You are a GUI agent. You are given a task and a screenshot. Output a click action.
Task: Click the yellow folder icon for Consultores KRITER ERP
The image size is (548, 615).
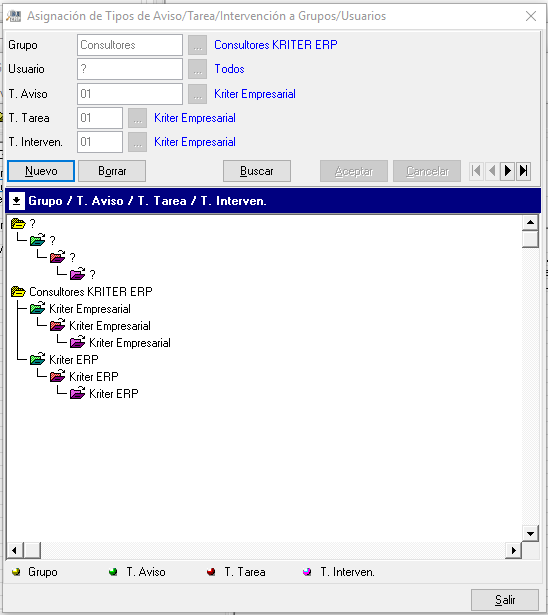[18, 292]
